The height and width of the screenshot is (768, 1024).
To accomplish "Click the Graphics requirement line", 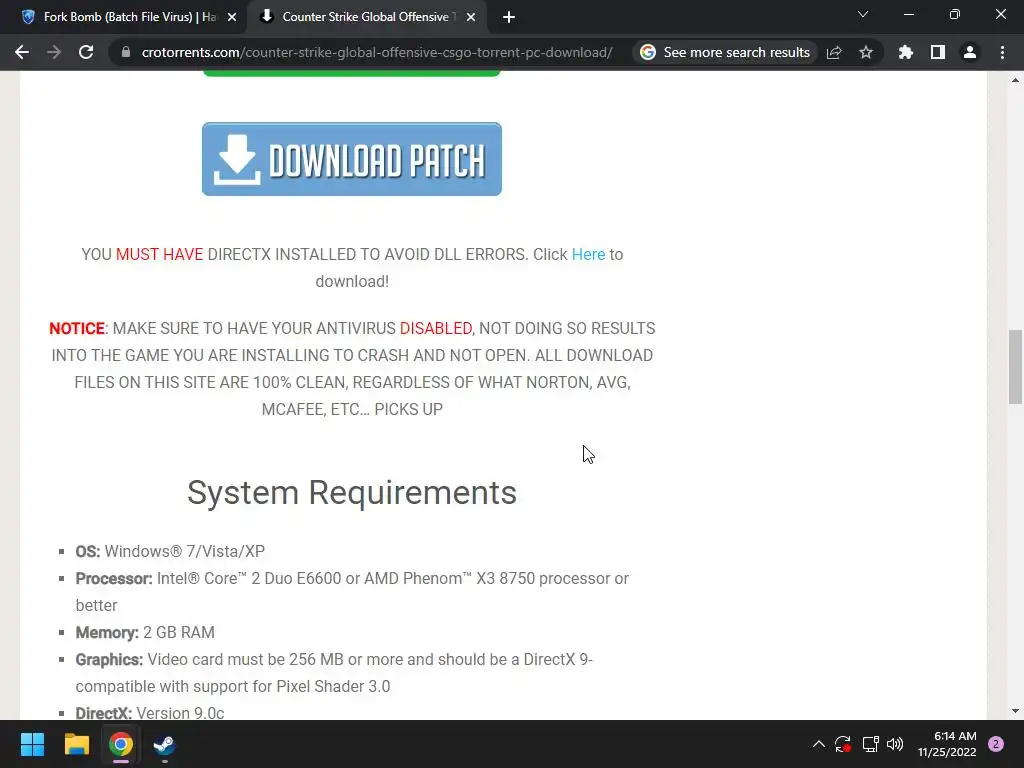I will click(334, 673).
